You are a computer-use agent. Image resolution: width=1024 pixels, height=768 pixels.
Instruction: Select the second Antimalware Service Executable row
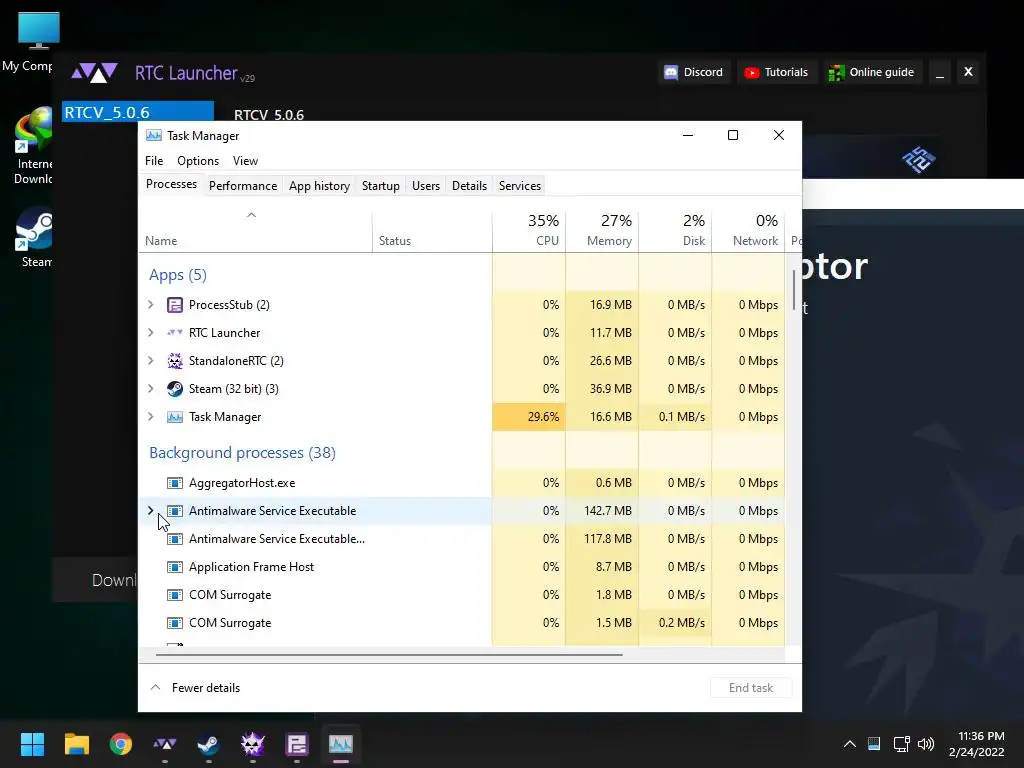pyautogui.click(x=462, y=539)
